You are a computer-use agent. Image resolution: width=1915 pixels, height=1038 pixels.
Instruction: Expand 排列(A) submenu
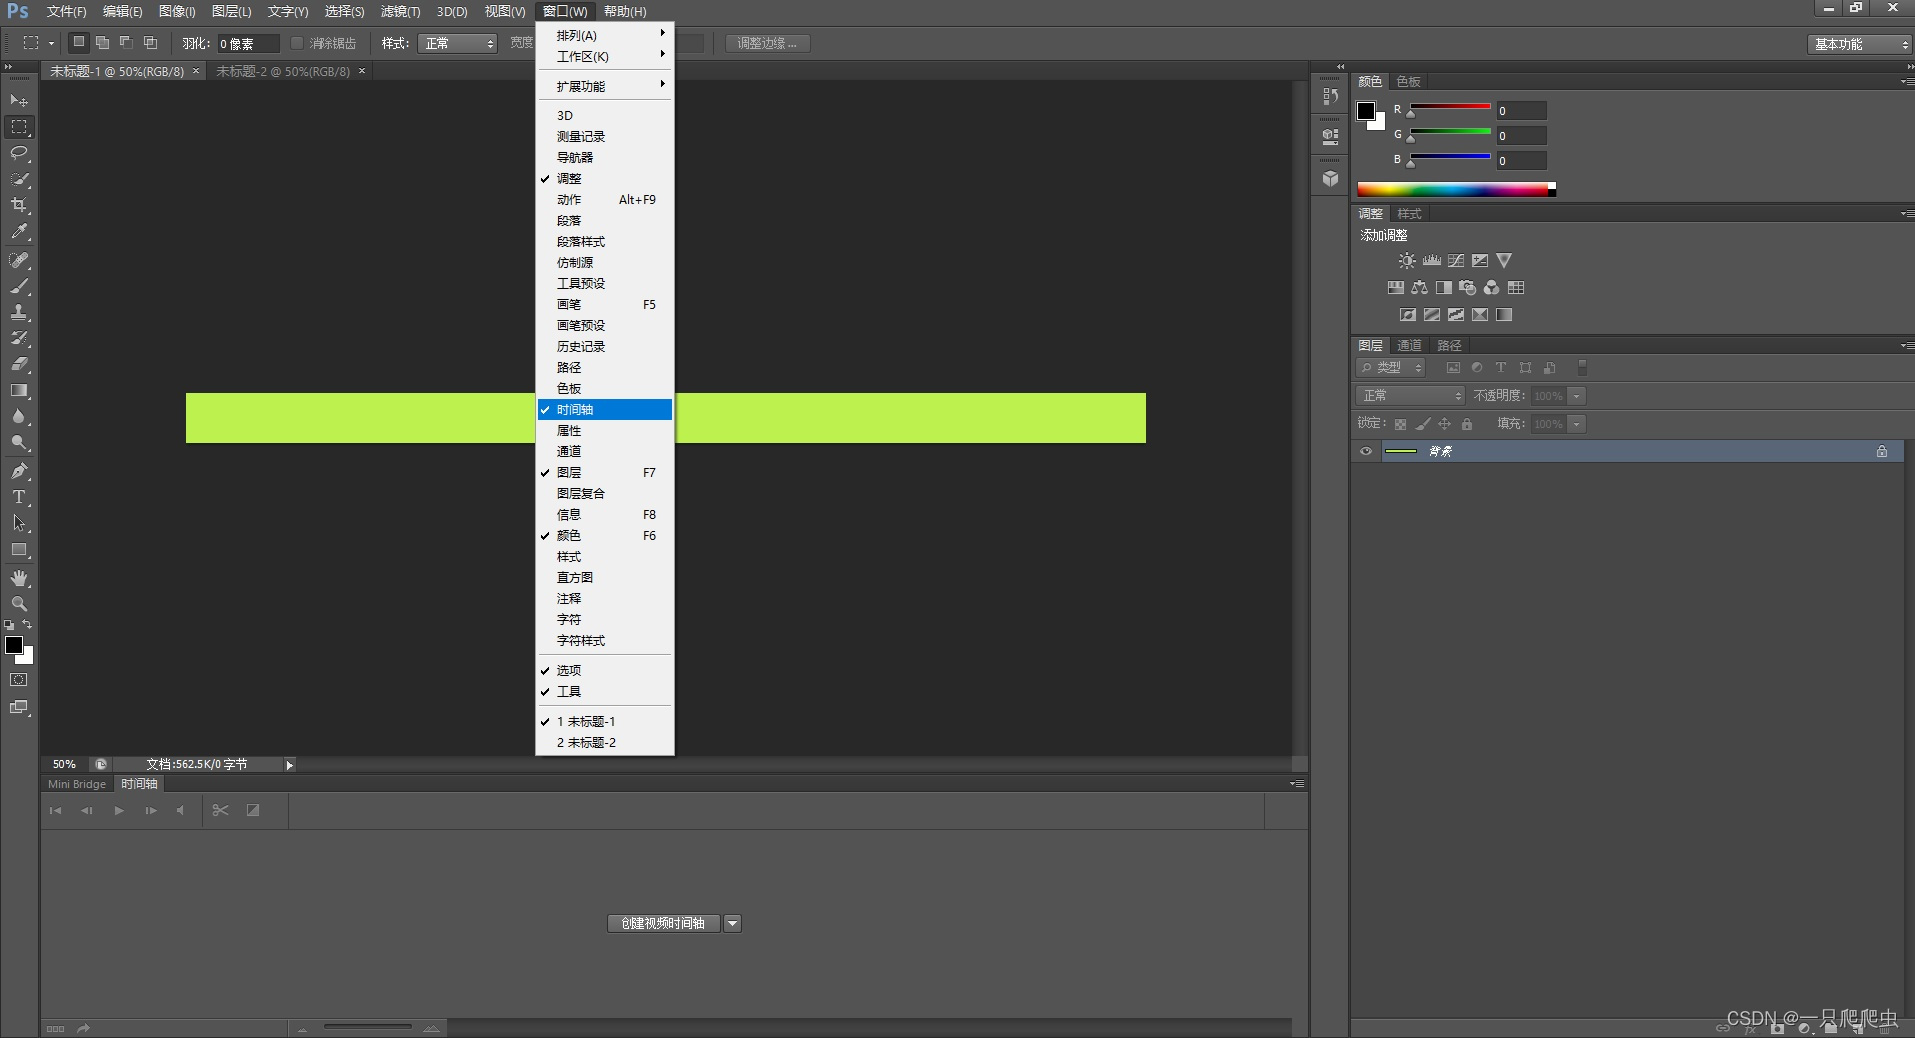coord(604,35)
